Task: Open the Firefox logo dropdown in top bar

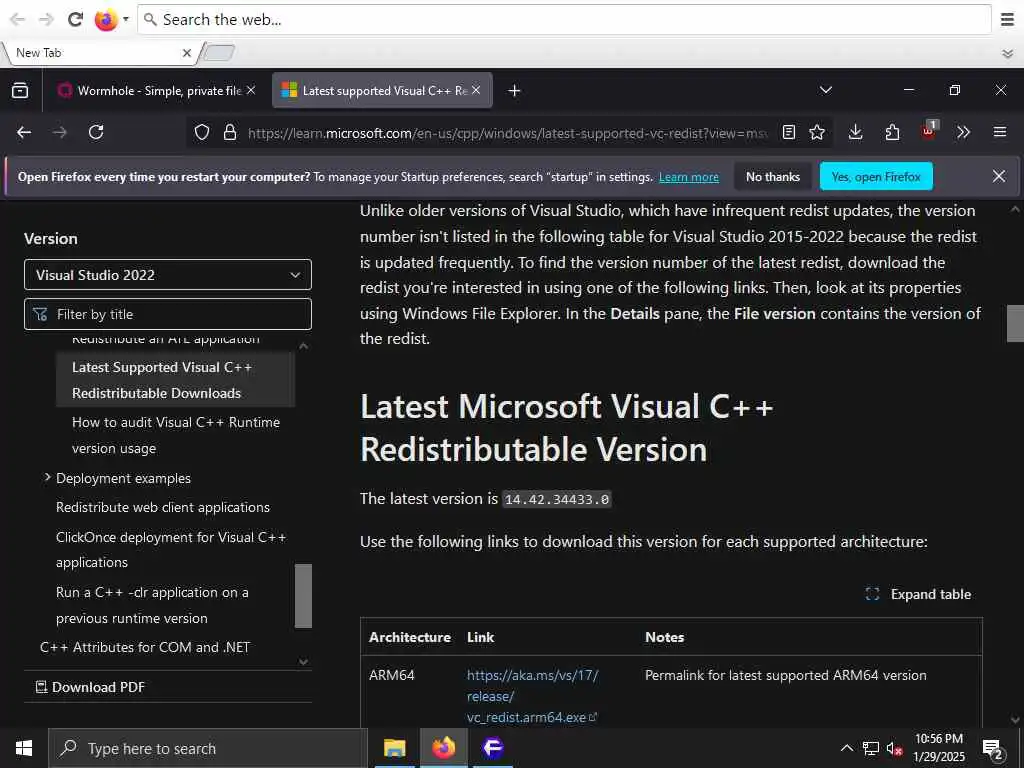Action: (111, 20)
